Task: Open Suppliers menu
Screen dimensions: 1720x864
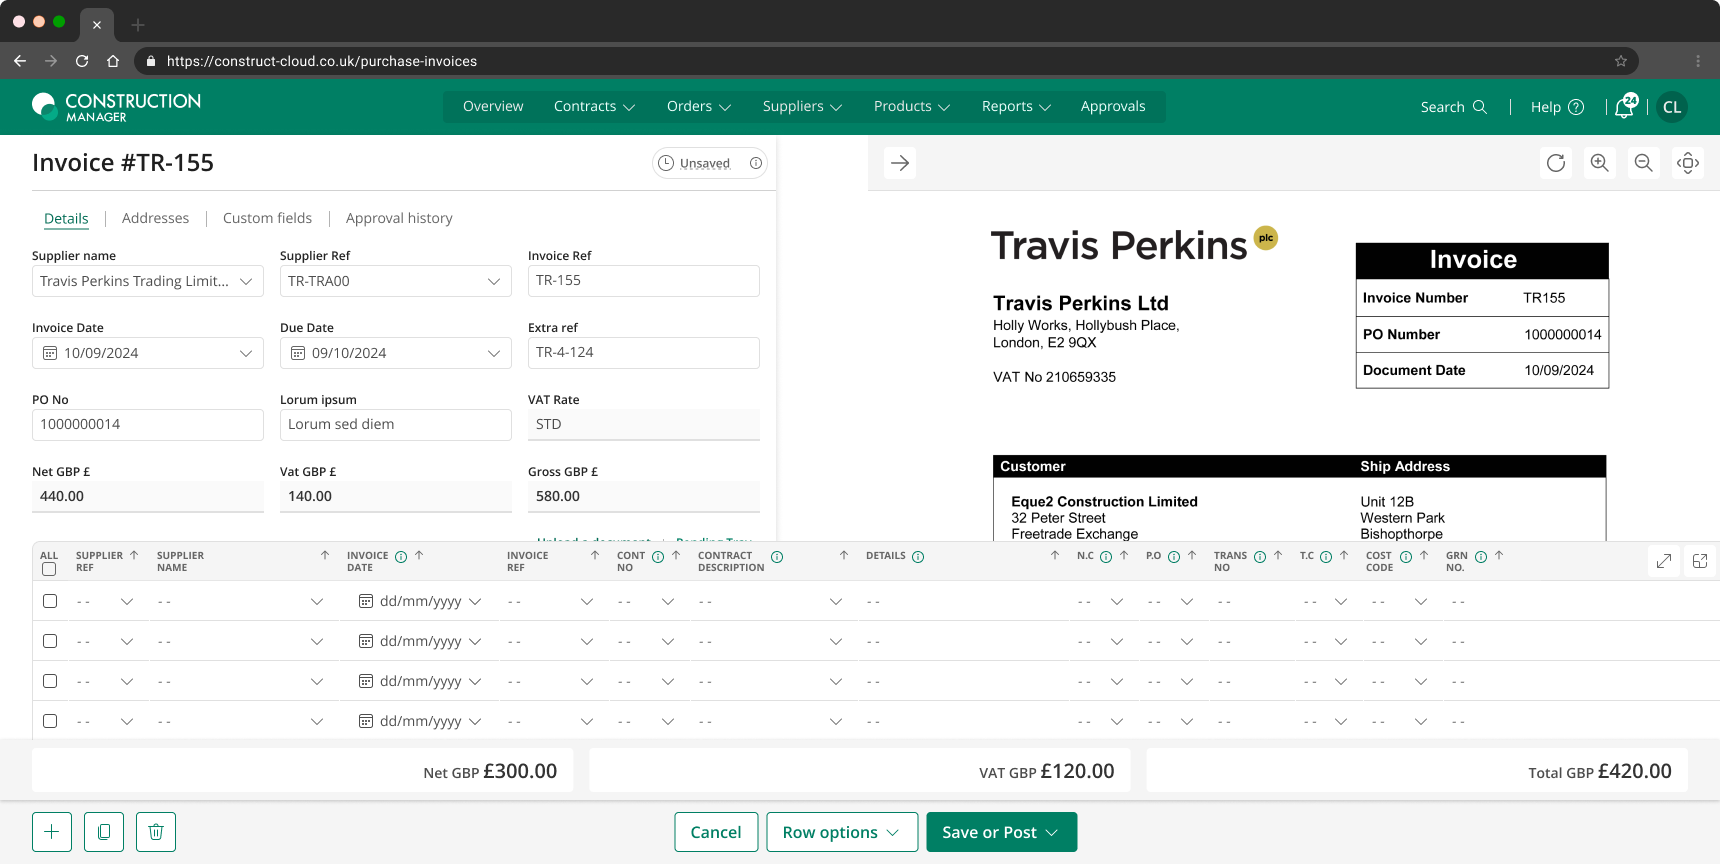Action: pyautogui.click(x=803, y=106)
